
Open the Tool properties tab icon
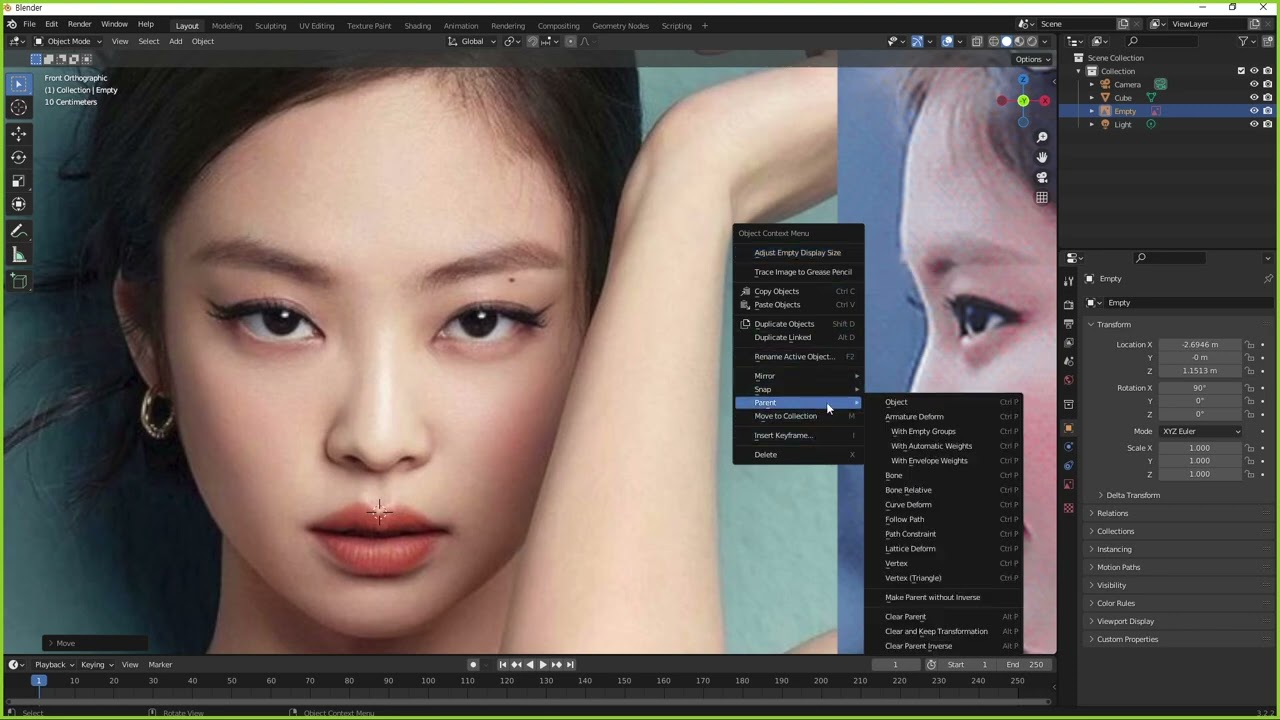click(x=1068, y=281)
